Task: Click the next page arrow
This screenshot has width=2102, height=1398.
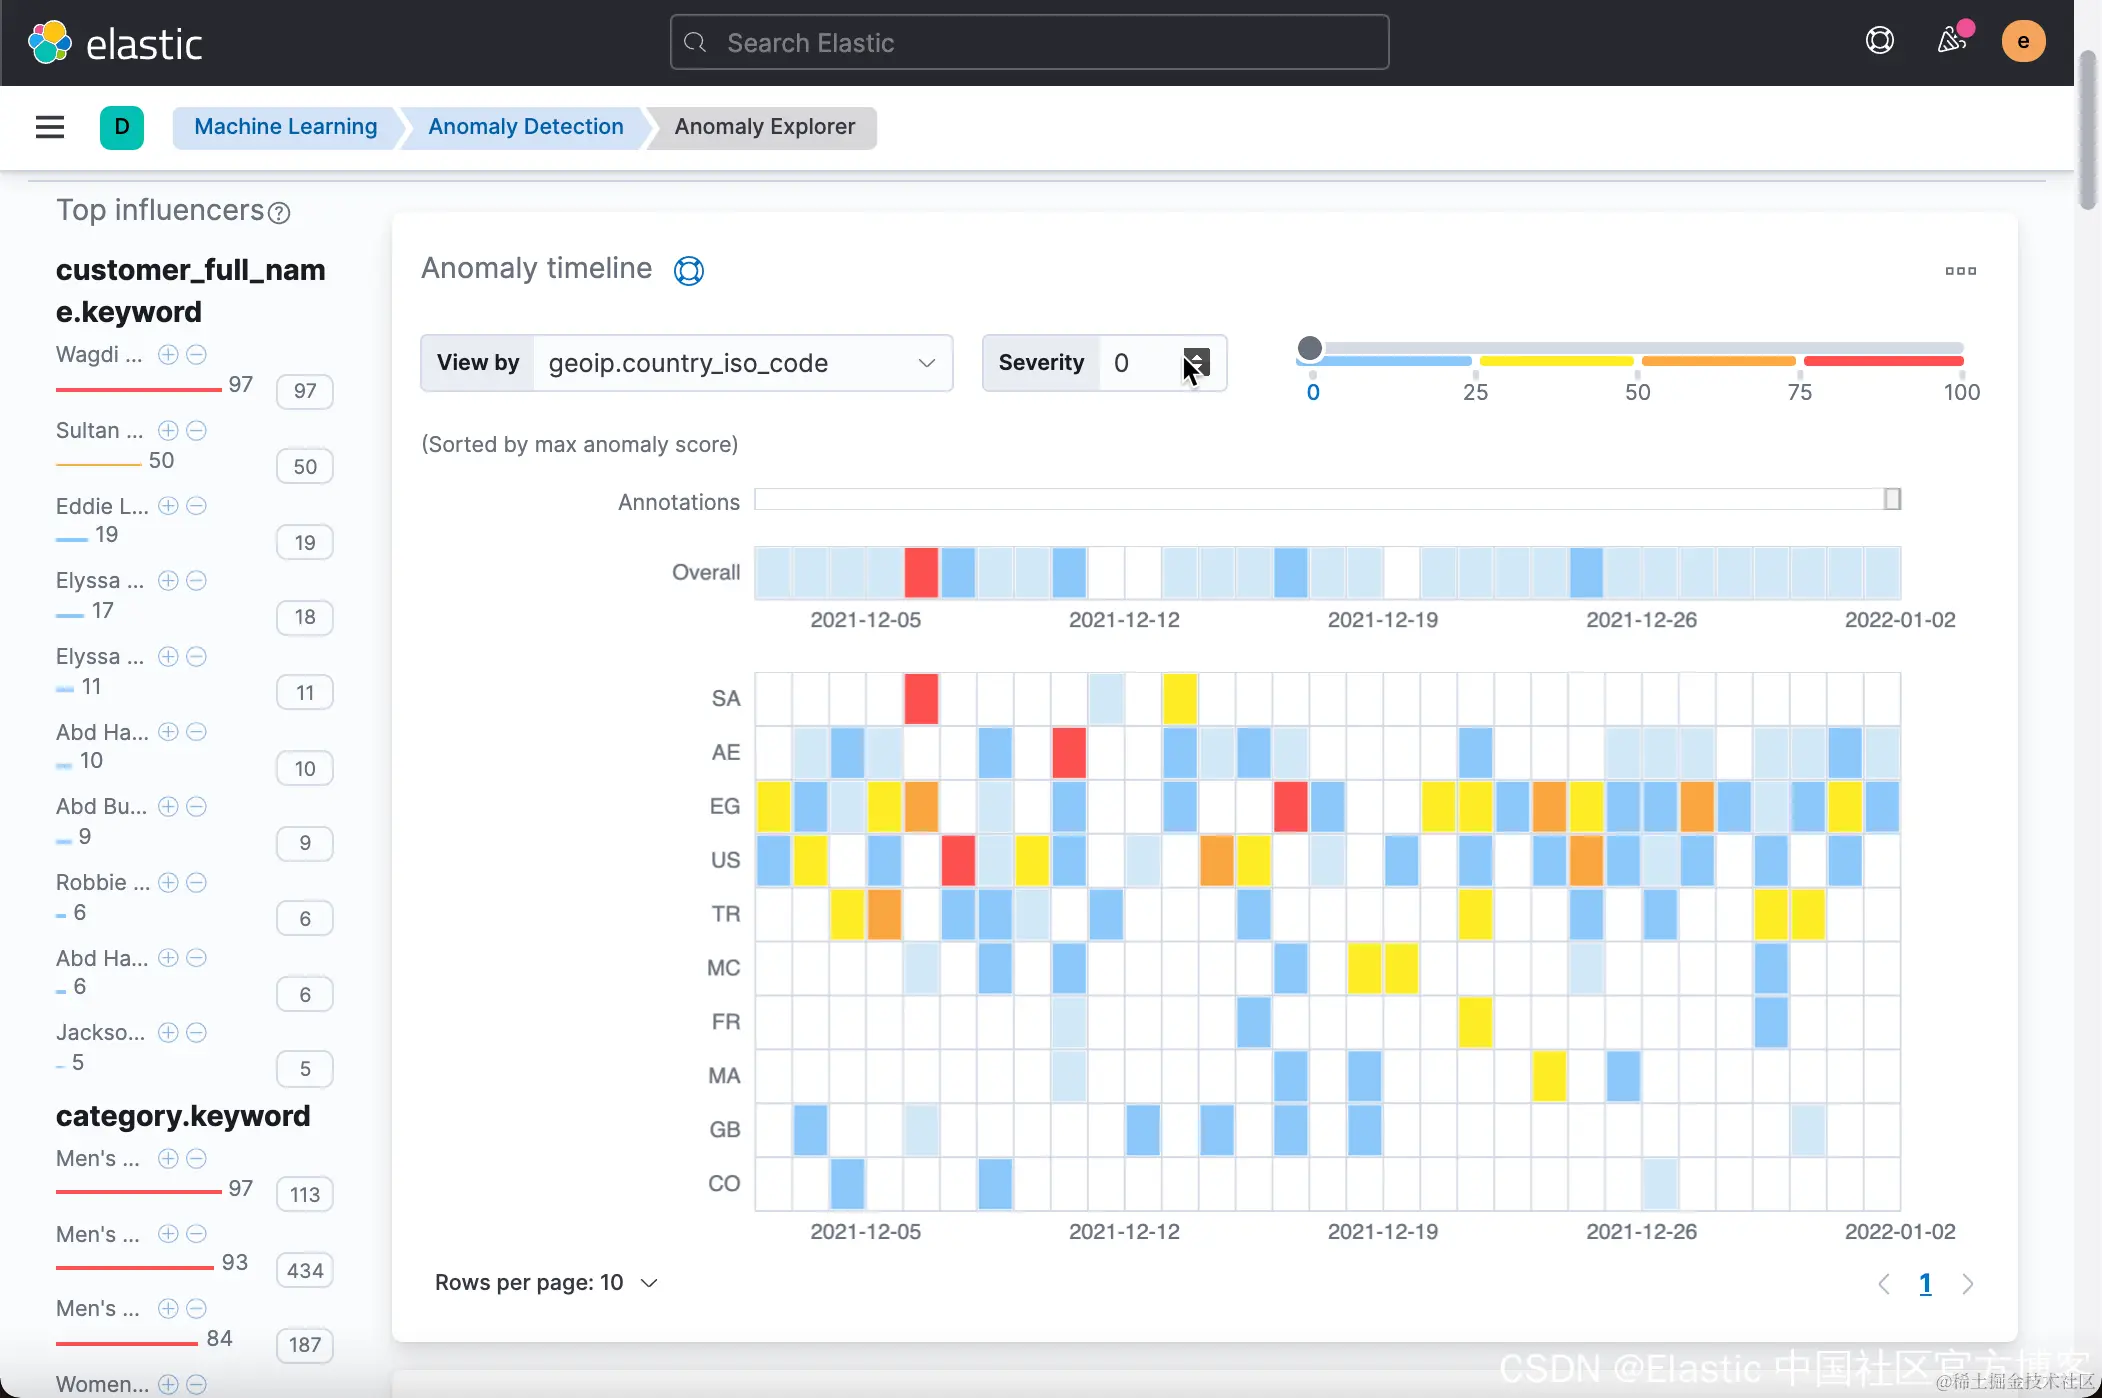Action: 1968,1284
